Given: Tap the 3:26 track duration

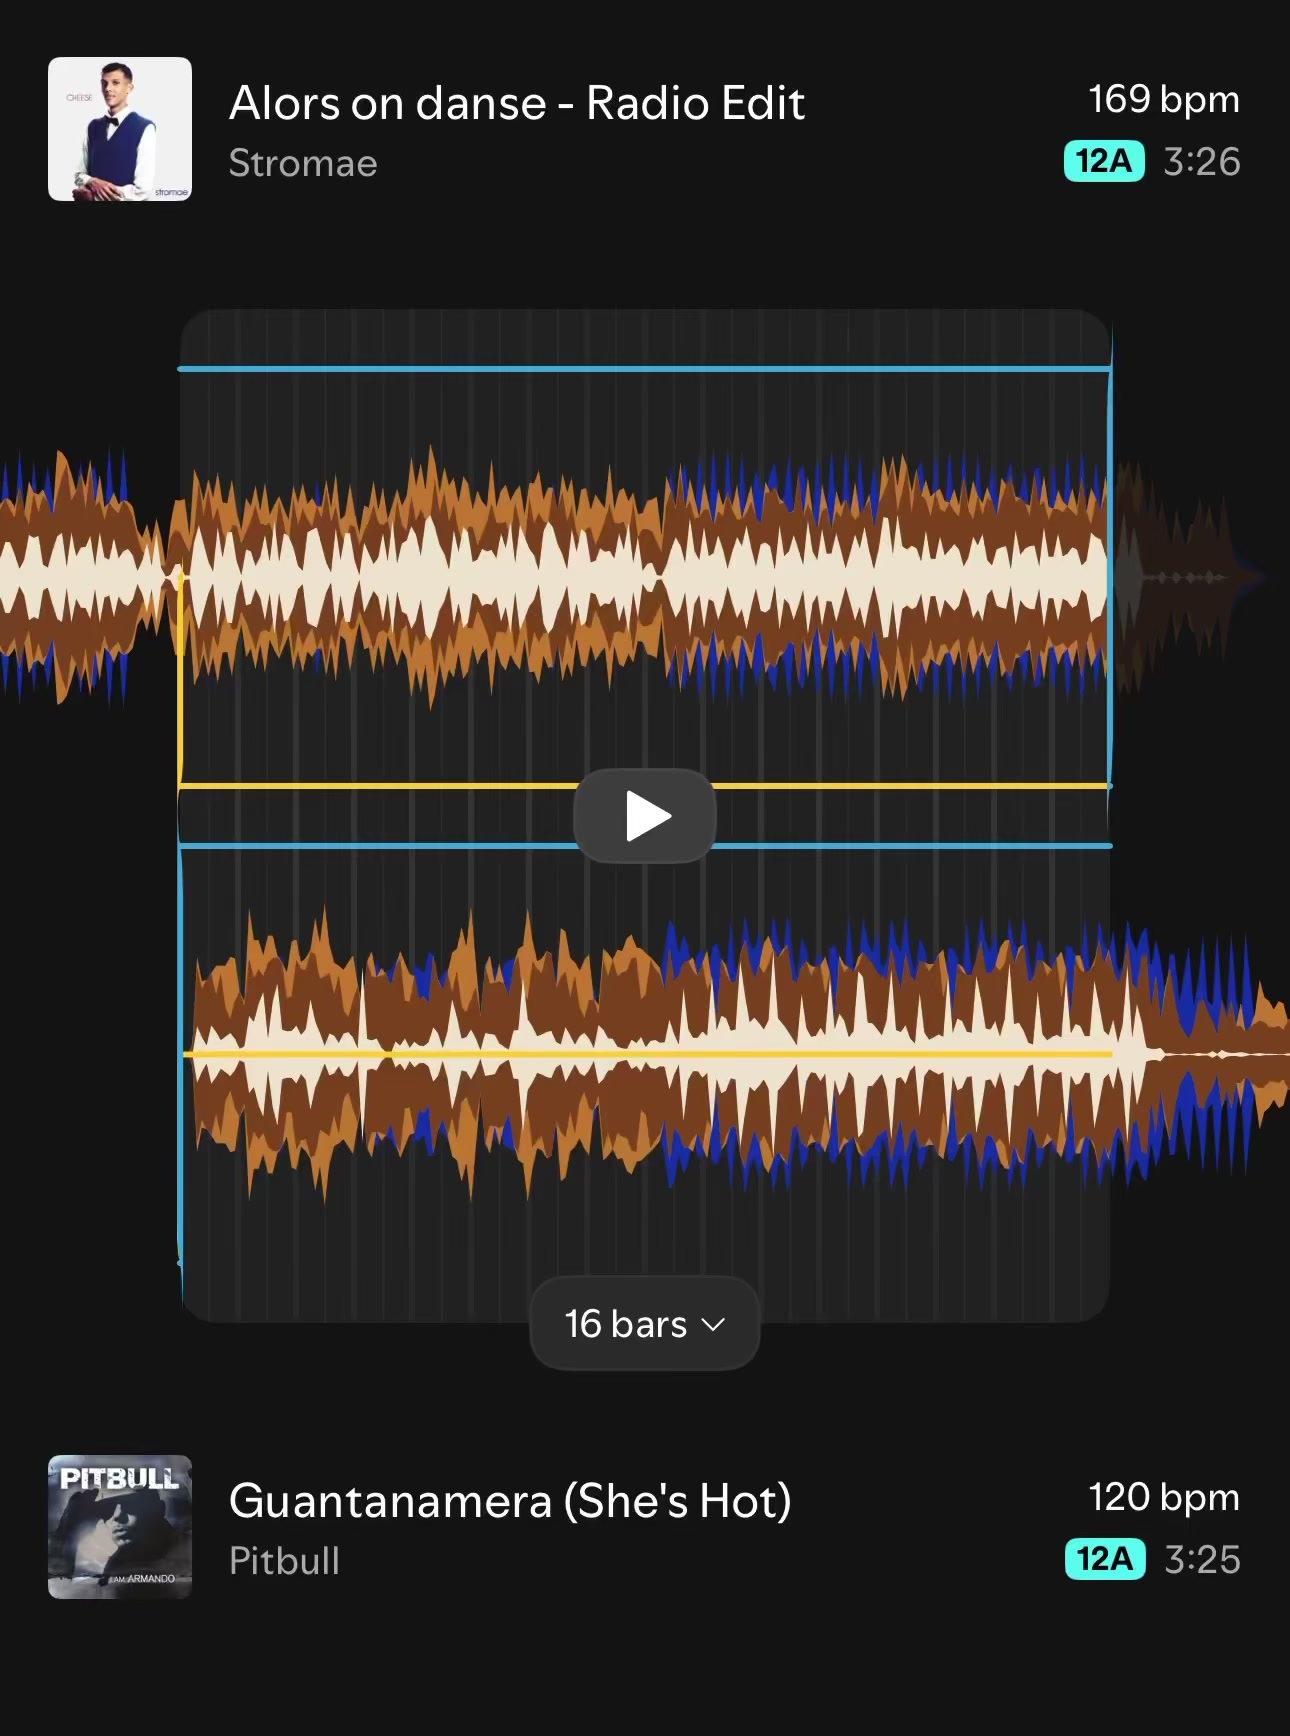Looking at the screenshot, I should tap(1202, 161).
